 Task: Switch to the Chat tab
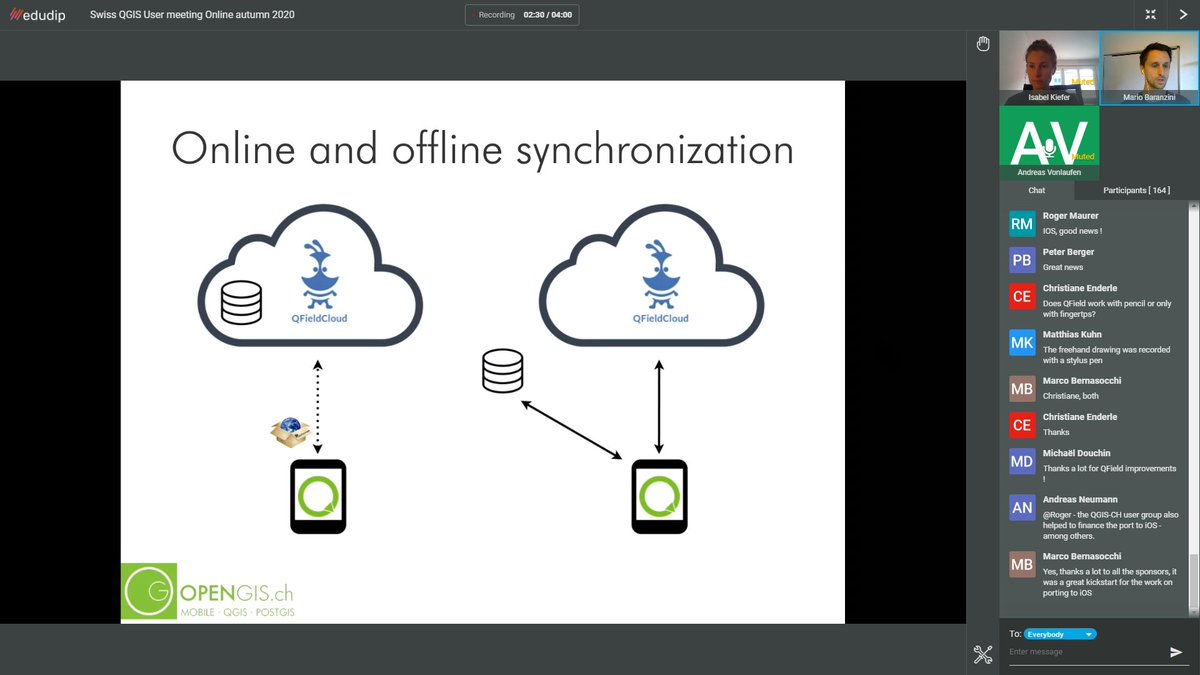pos(1037,190)
